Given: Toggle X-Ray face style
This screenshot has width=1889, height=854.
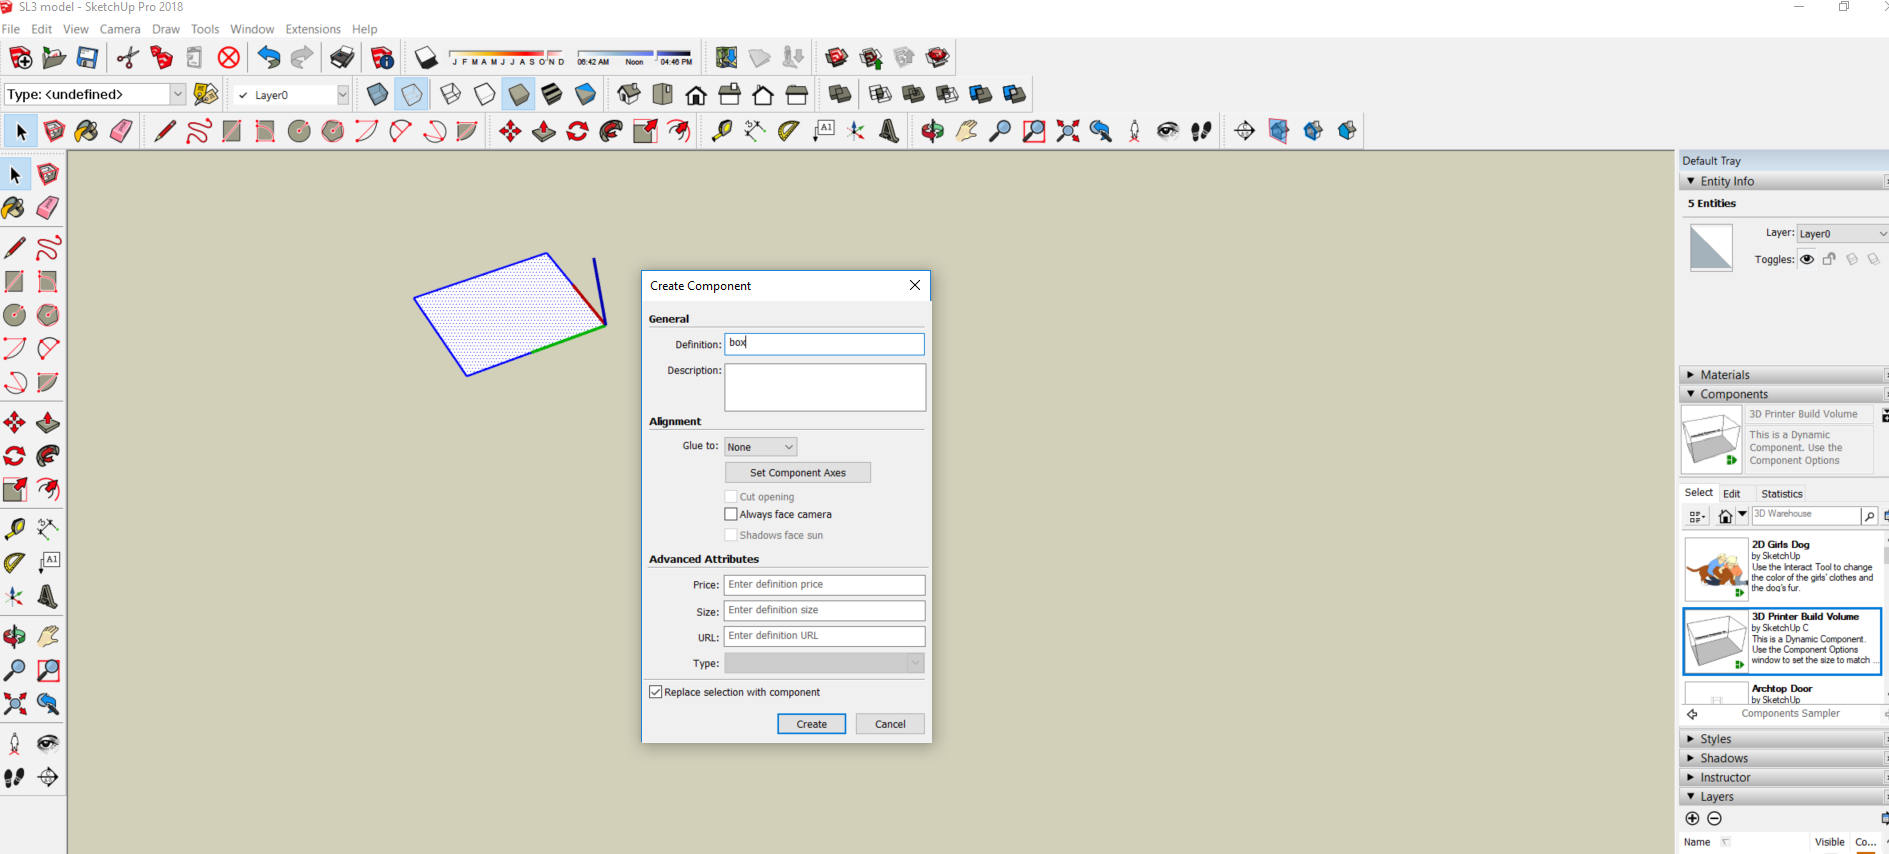Looking at the screenshot, I should 377,94.
